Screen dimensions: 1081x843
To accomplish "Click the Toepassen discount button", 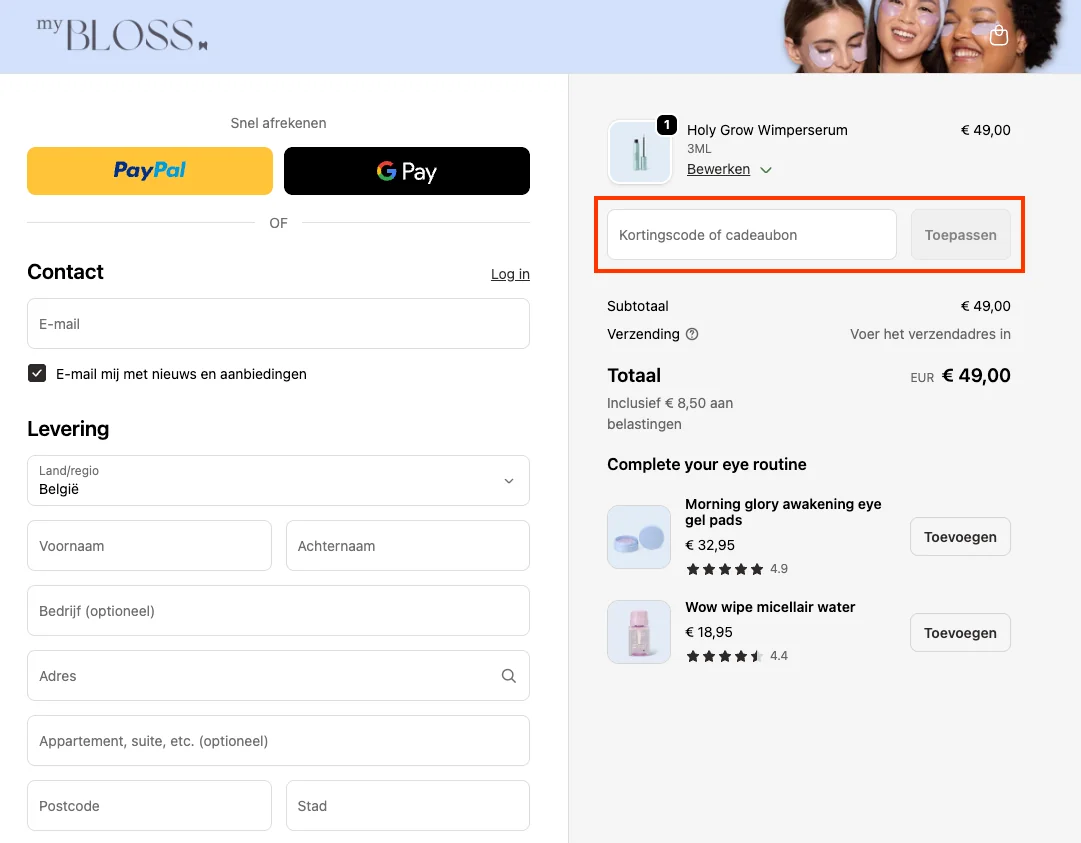I will [960, 235].
